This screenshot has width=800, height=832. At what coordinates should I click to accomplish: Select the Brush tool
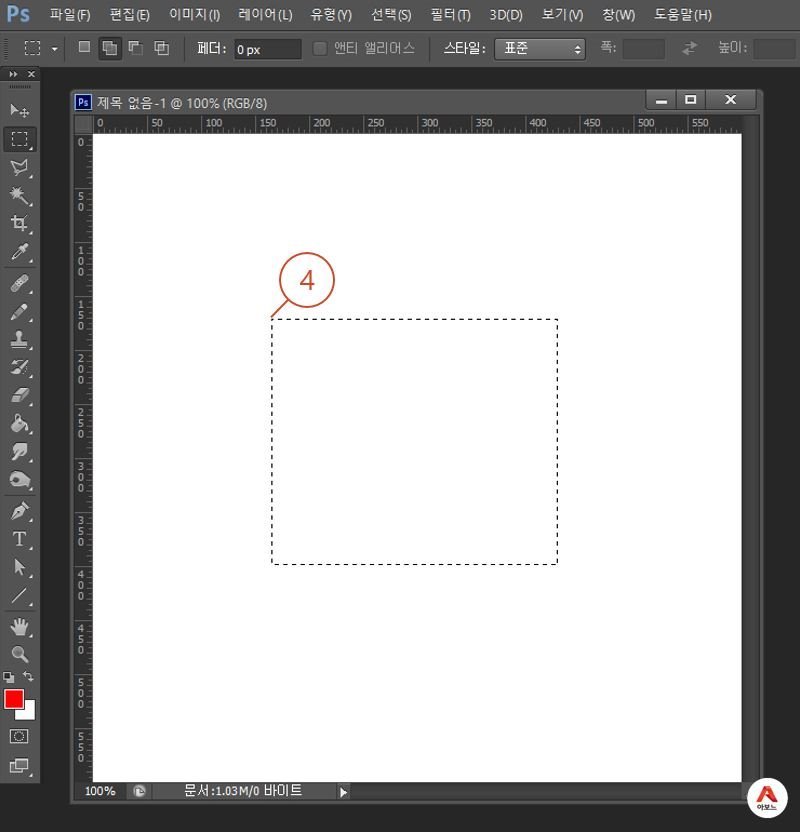click(20, 312)
